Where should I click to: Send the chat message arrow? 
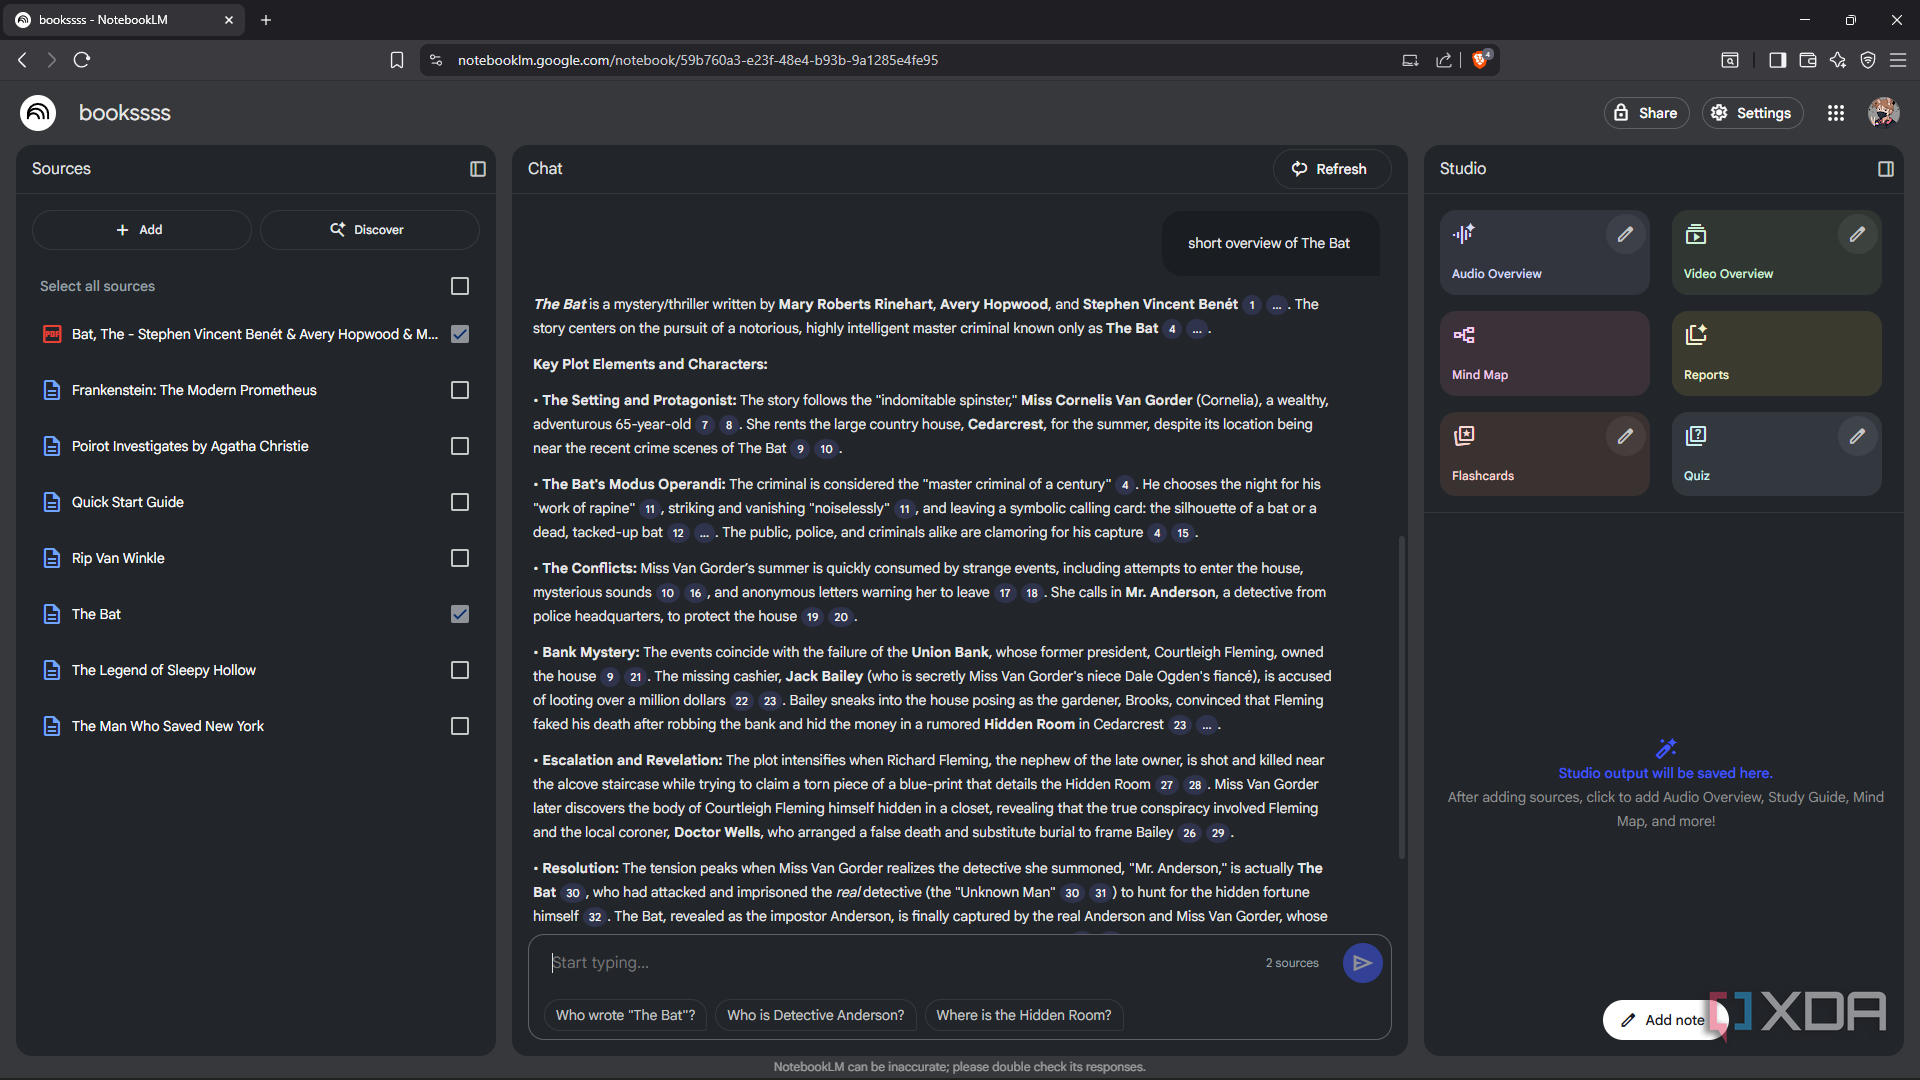(x=1362, y=963)
